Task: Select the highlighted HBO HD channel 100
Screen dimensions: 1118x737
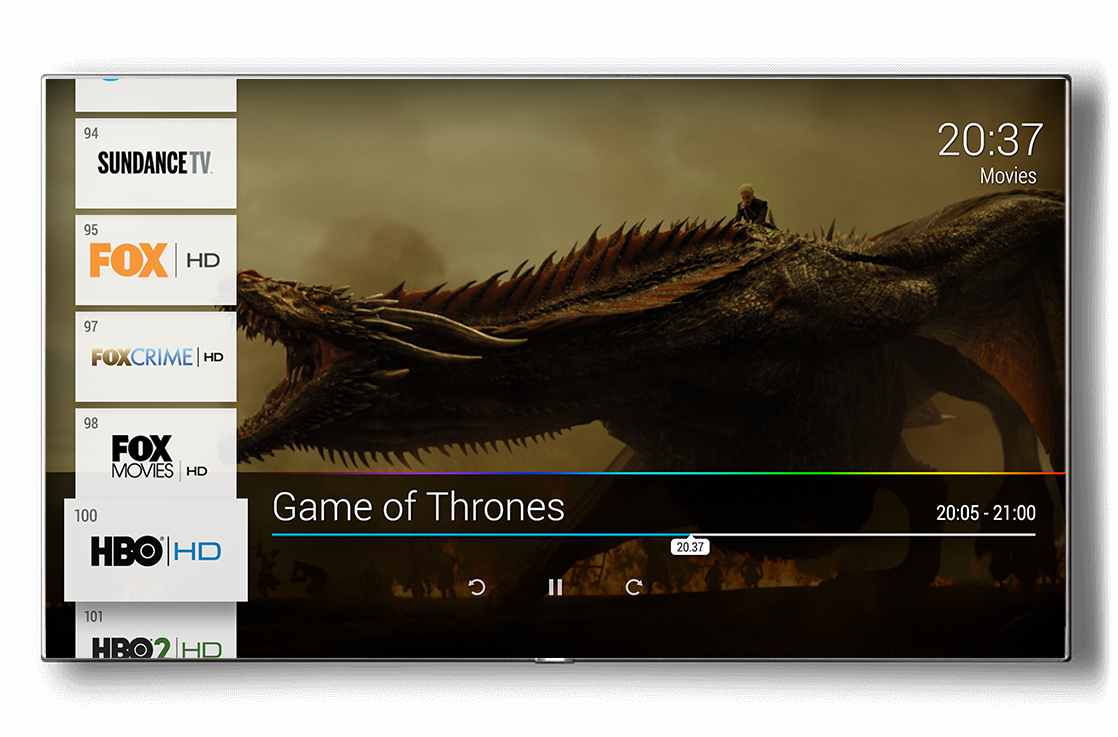Action: coord(155,550)
